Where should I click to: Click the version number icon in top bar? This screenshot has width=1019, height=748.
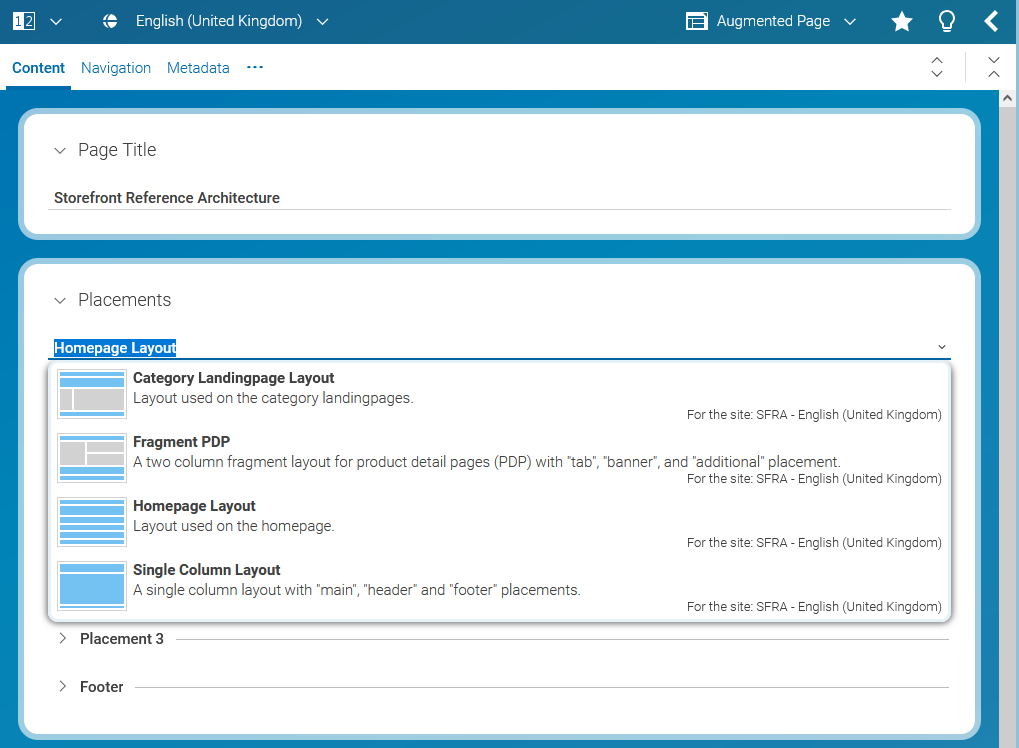point(23,21)
